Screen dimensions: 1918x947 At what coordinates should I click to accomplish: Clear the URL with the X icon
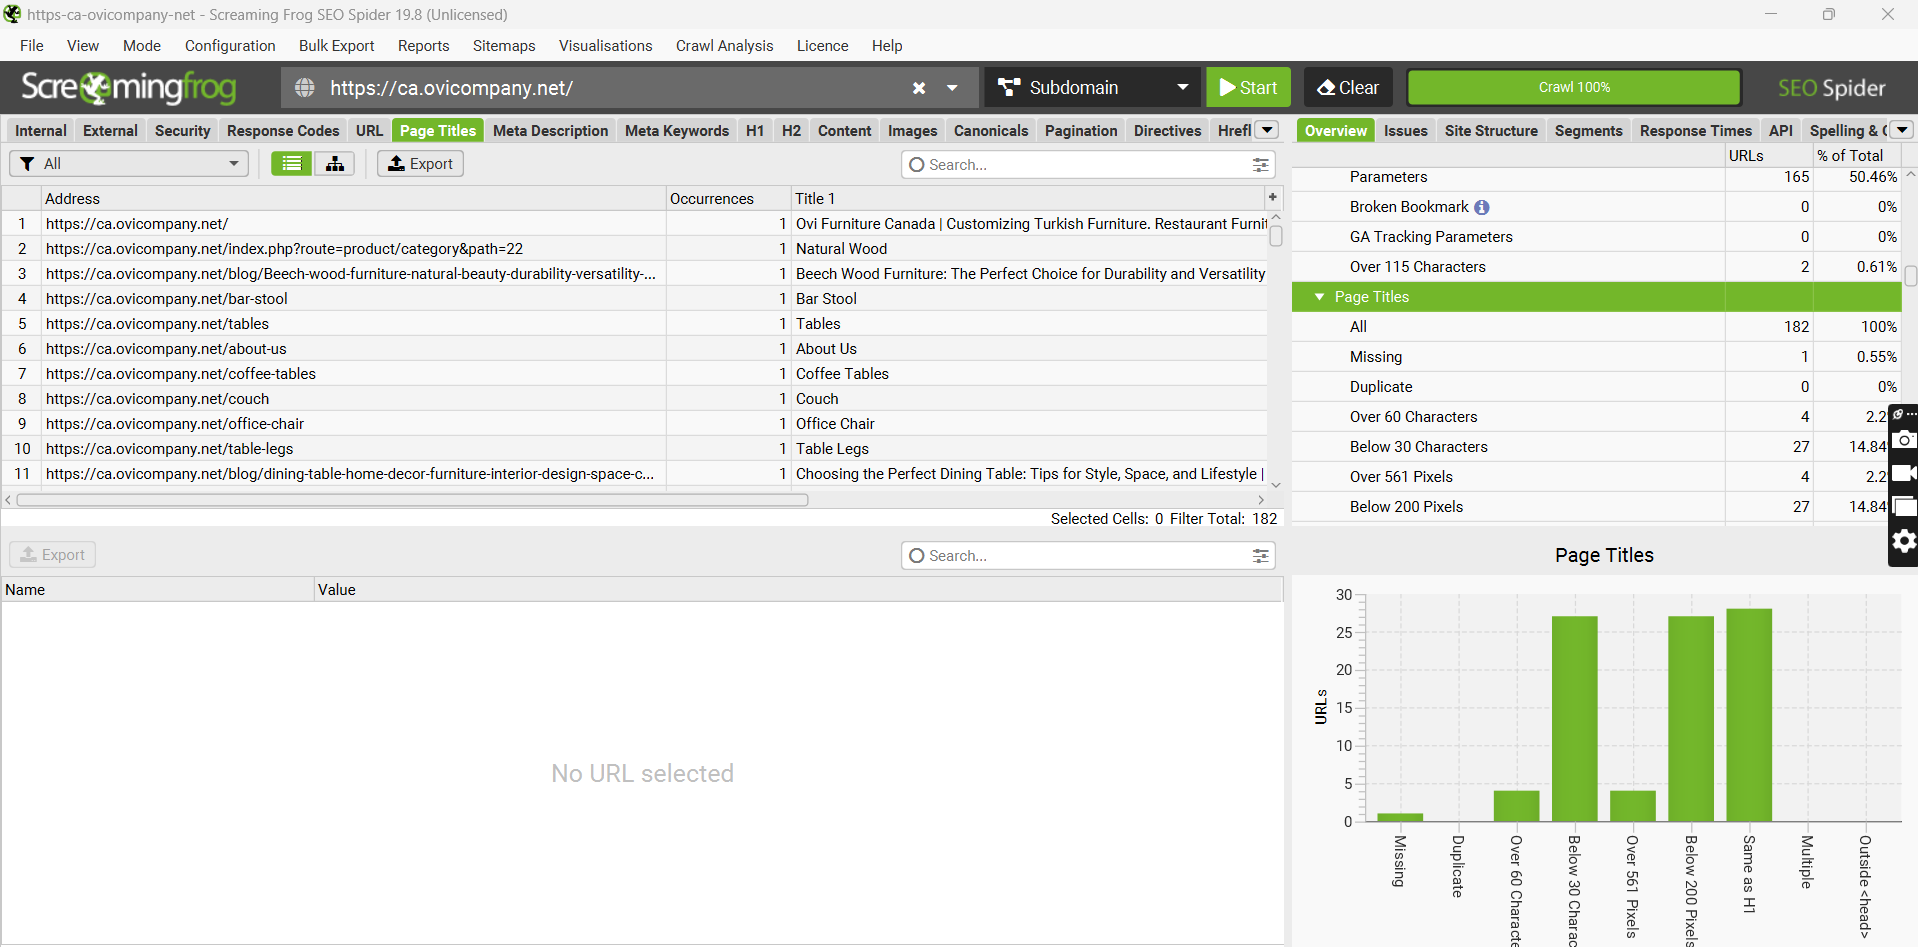point(919,88)
